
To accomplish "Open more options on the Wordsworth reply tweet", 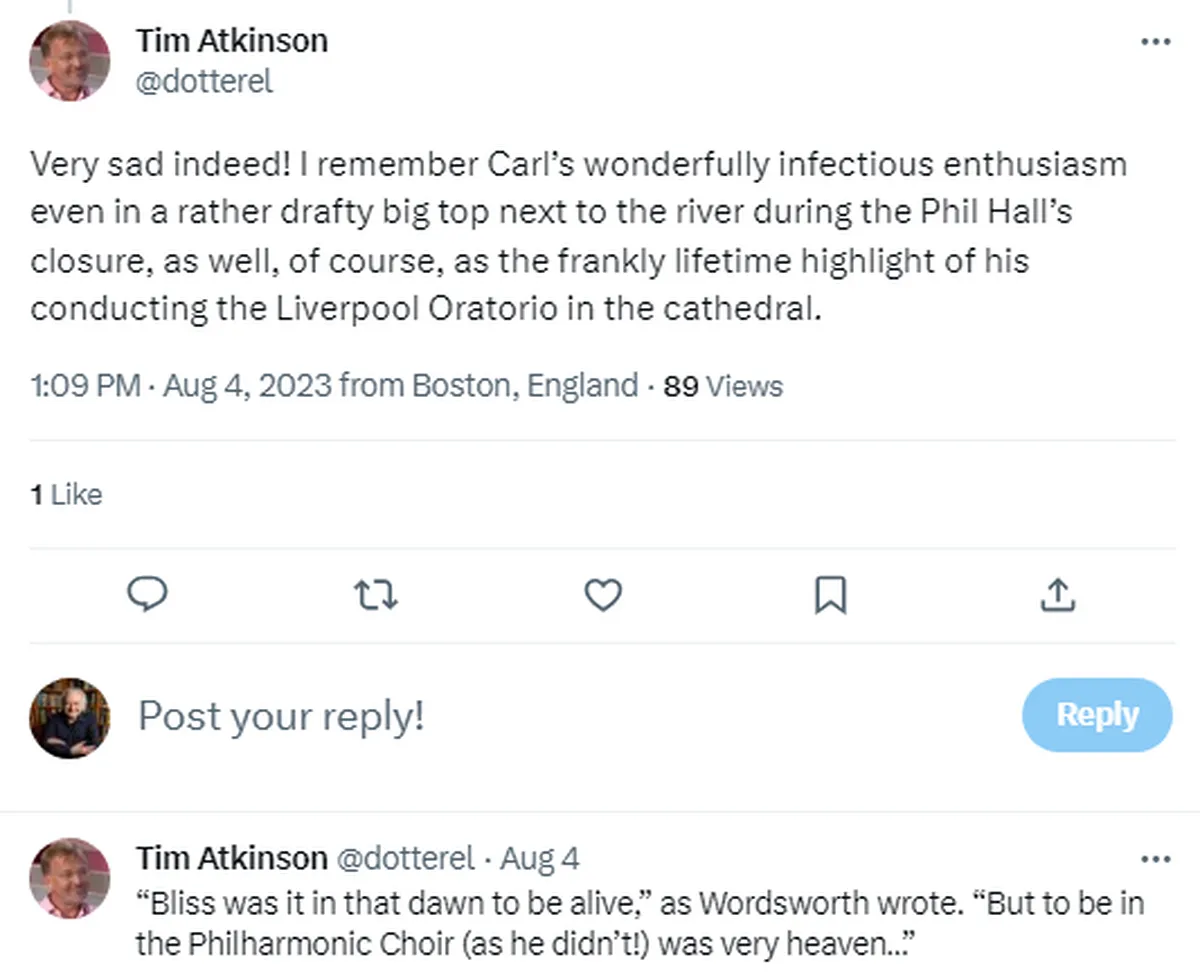I will tap(1156, 858).
